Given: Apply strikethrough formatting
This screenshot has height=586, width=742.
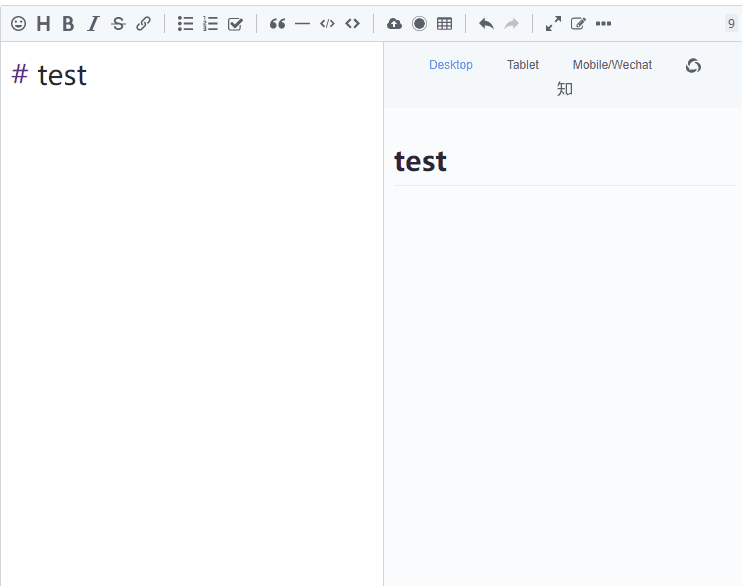Looking at the screenshot, I should point(118,24).
